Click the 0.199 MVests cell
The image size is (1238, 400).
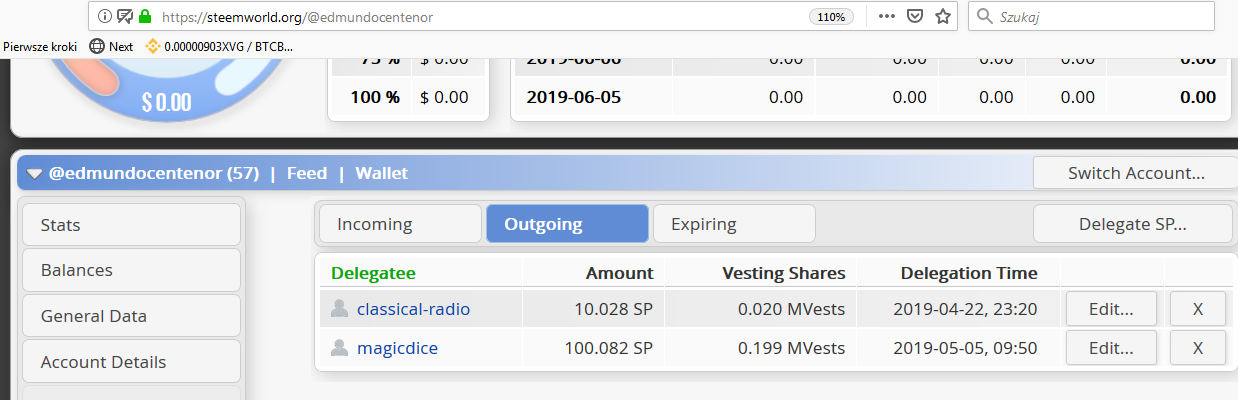[x=791, y=348]
